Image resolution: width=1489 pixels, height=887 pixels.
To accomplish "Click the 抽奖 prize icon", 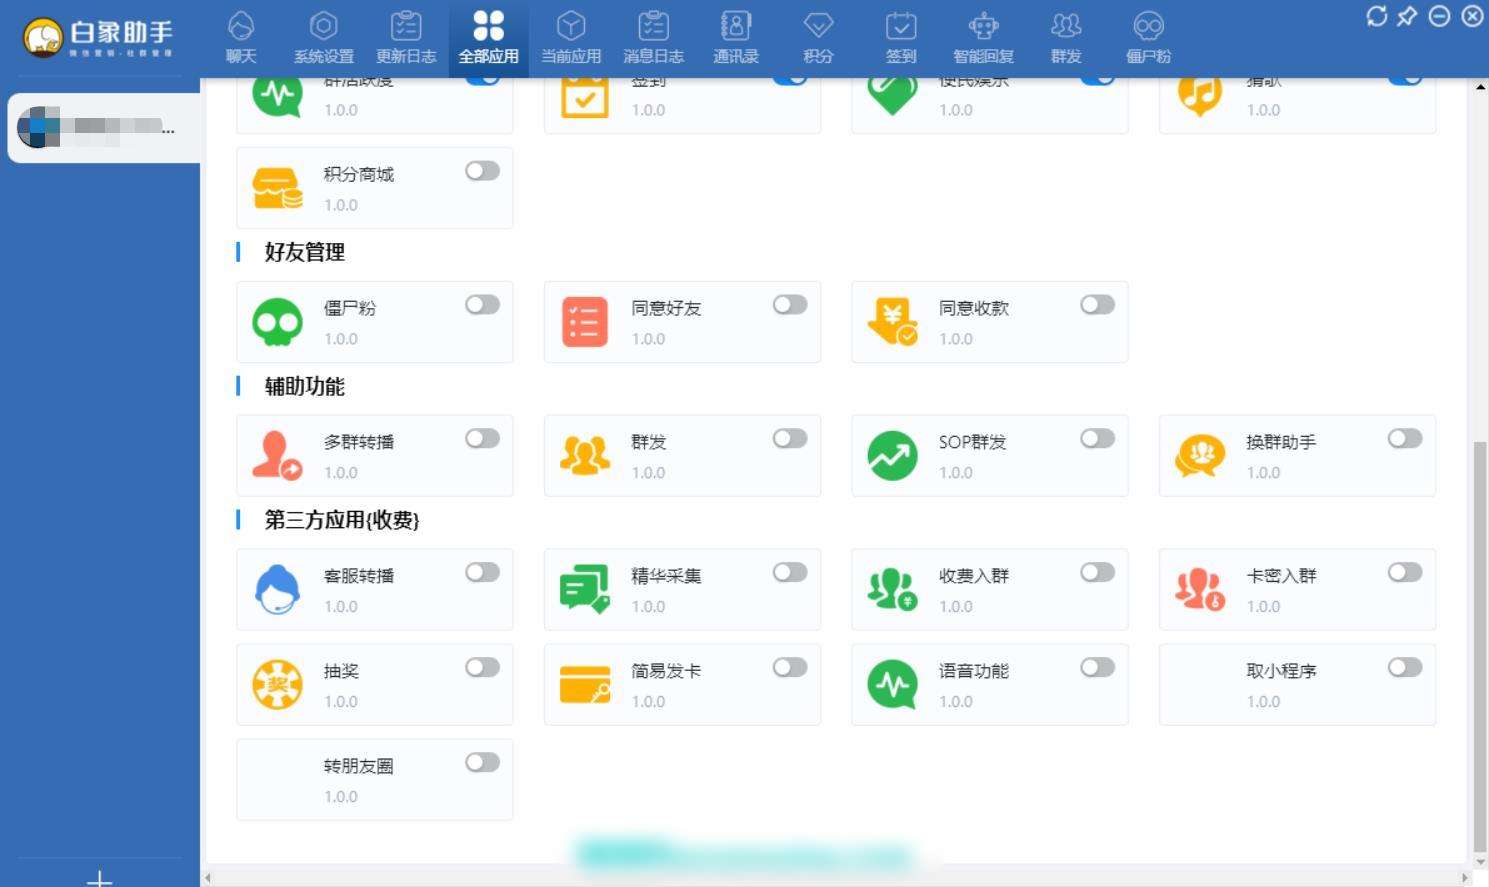I will (x=277, y=685).
